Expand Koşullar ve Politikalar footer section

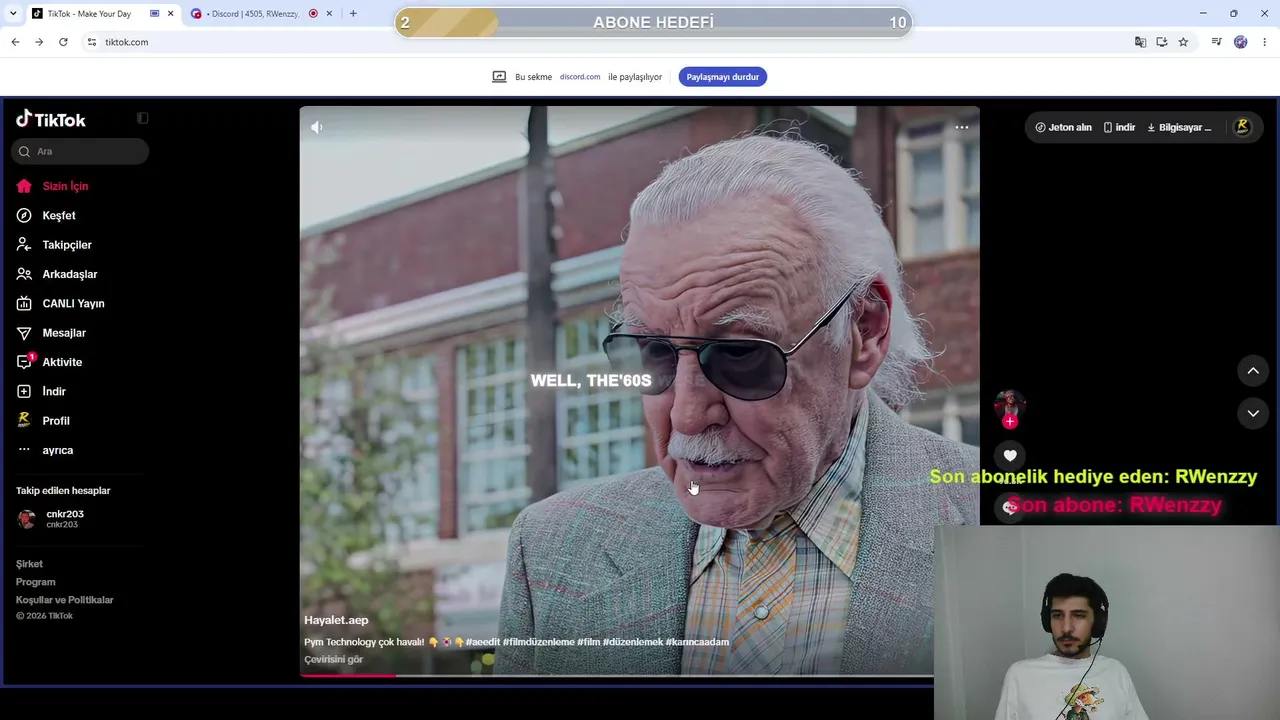point(64,600)
